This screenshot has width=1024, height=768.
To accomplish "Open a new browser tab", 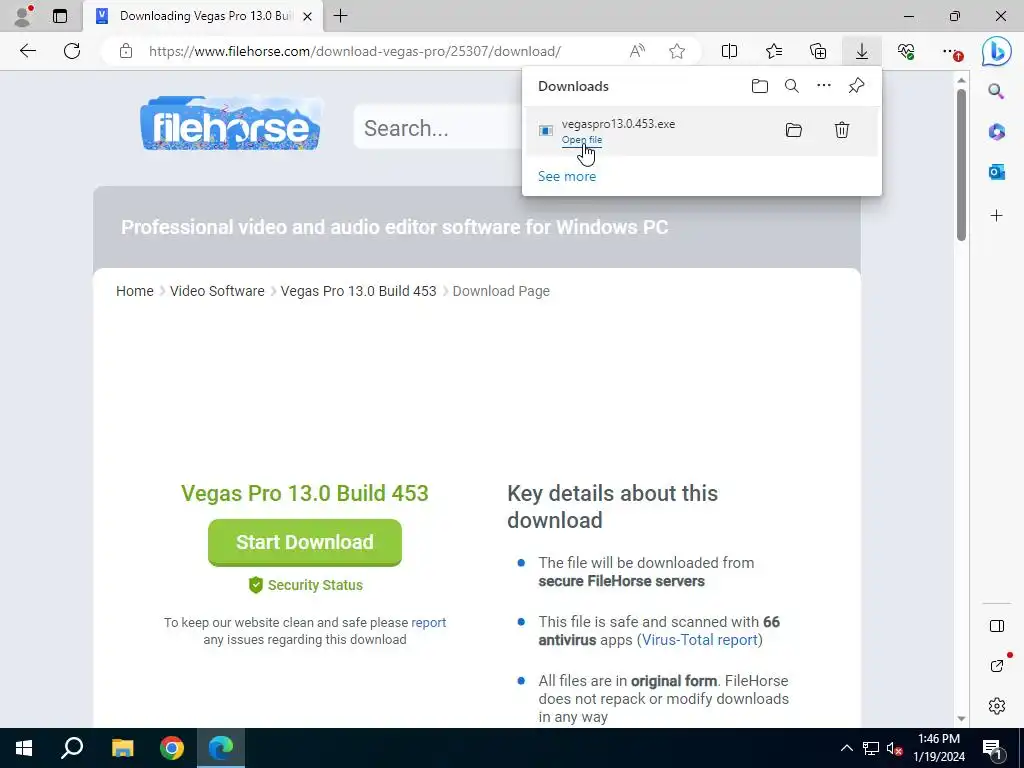I will tap(340, 16).
